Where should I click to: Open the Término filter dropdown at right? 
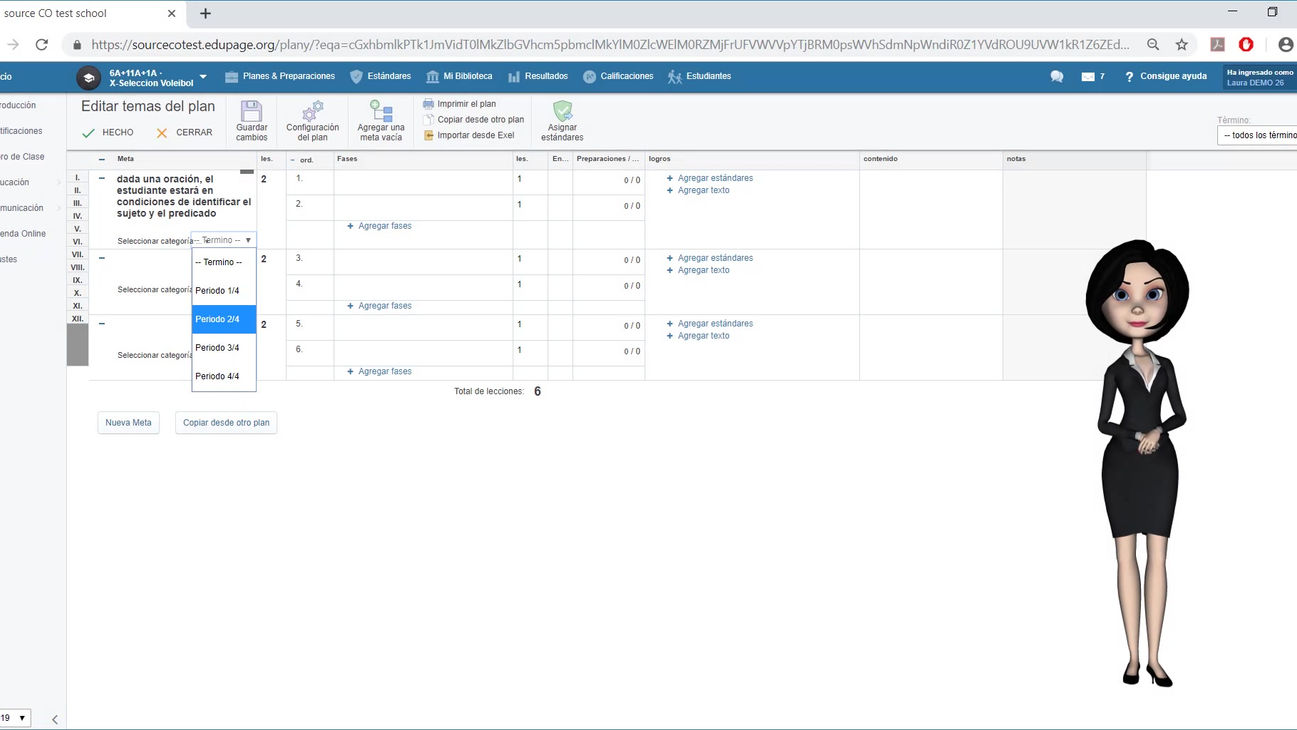(1257, 135)
